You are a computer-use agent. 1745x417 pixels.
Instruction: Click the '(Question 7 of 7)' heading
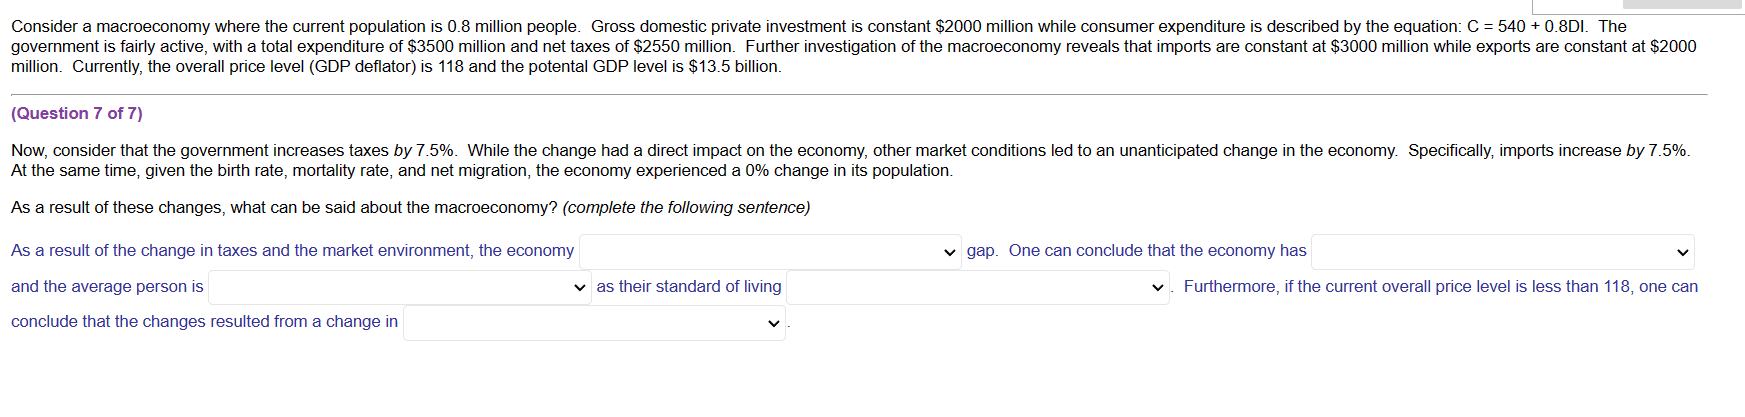tap(77, 114)
